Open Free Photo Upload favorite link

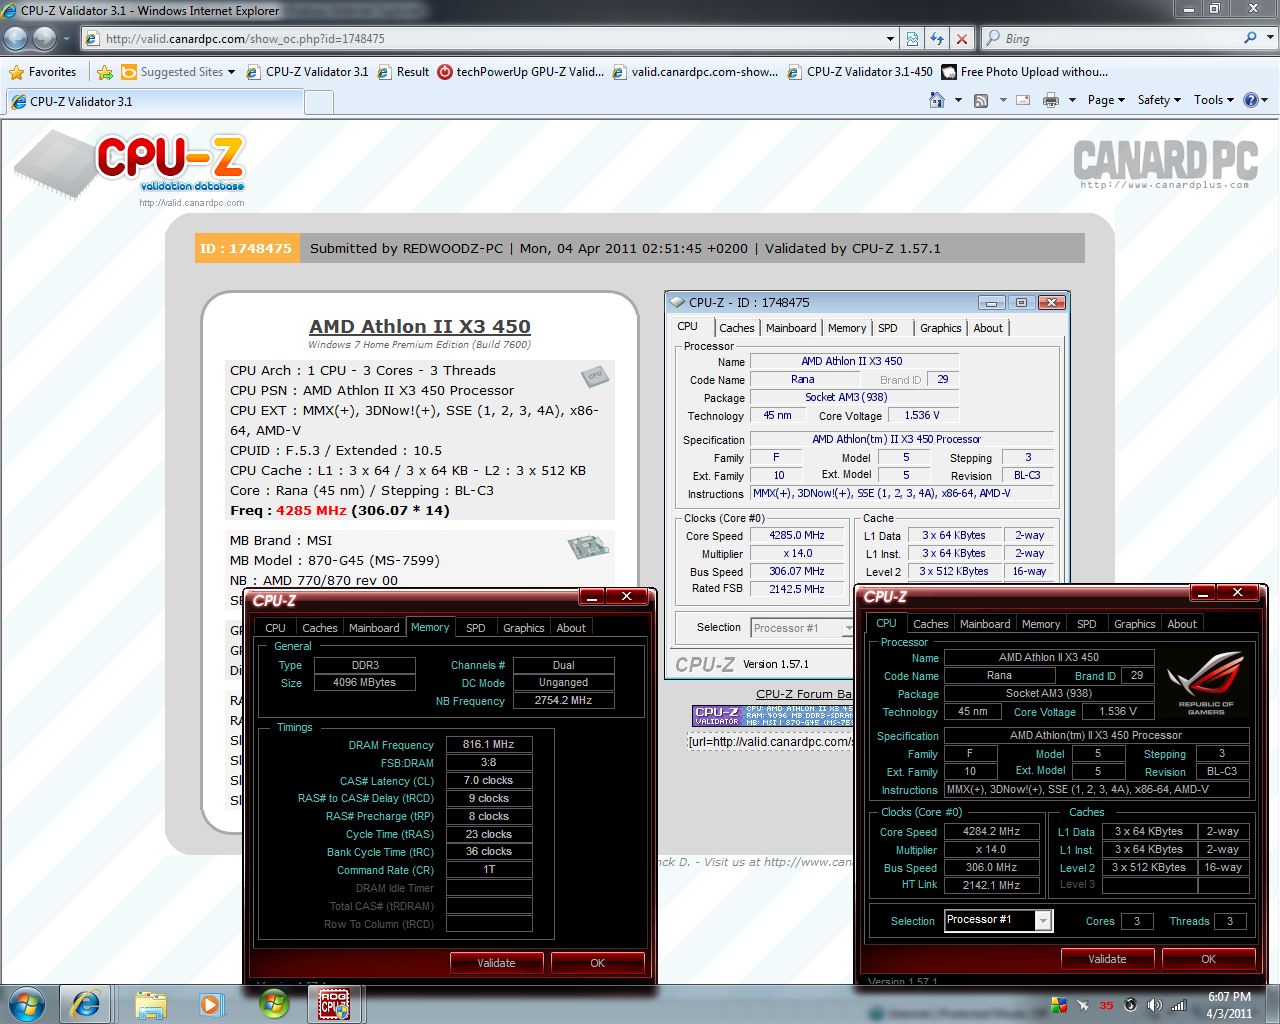click(1024, 72)
